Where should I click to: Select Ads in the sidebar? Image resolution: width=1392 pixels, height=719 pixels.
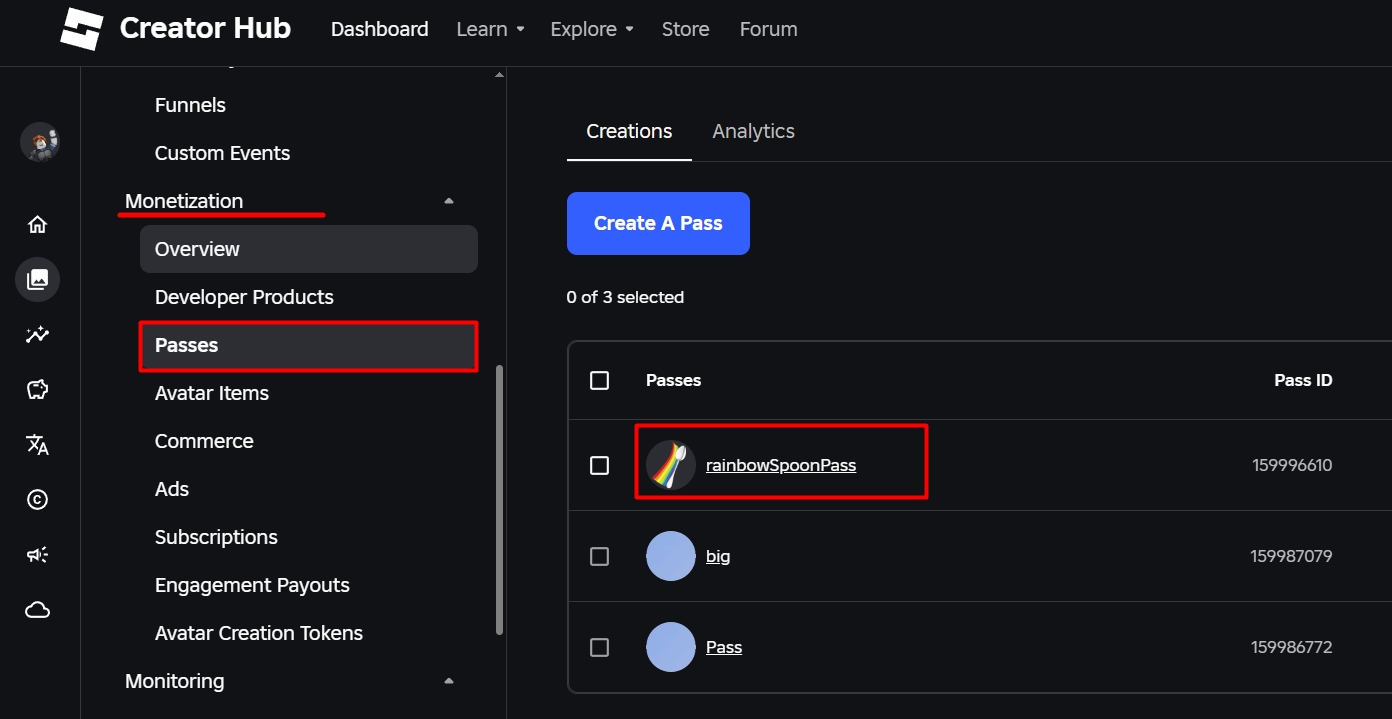[x=172, y=489]
